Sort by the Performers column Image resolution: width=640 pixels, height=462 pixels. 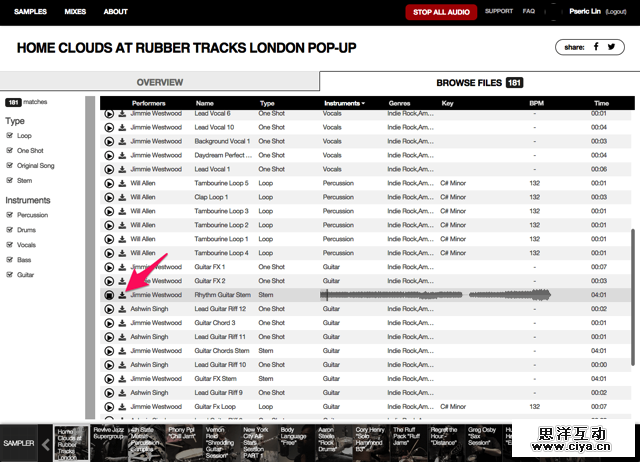tap(149, 103)
